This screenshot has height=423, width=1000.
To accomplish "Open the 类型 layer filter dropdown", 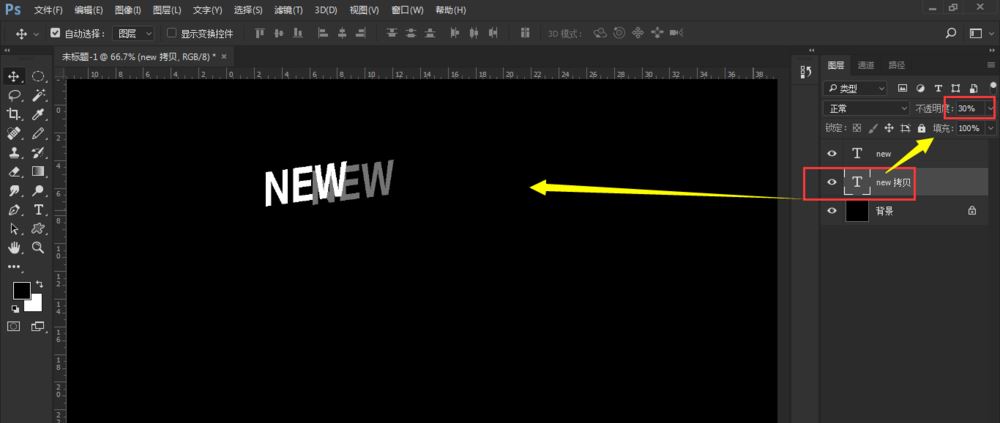I will (855, 88).
